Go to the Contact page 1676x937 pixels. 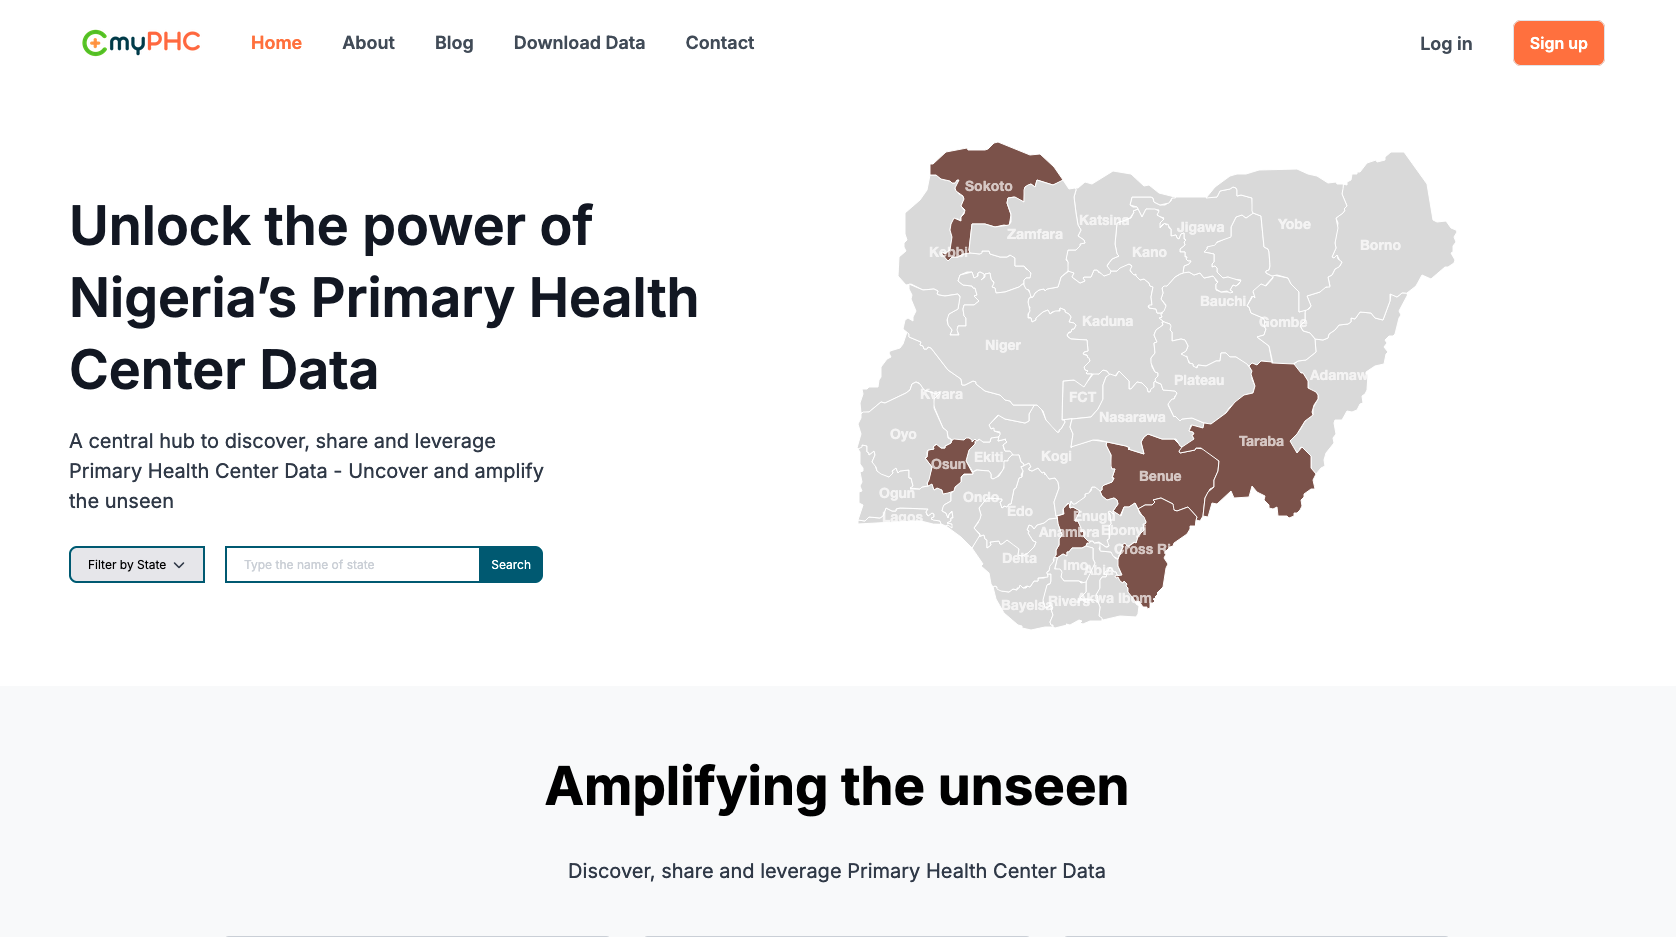(720, 43)
